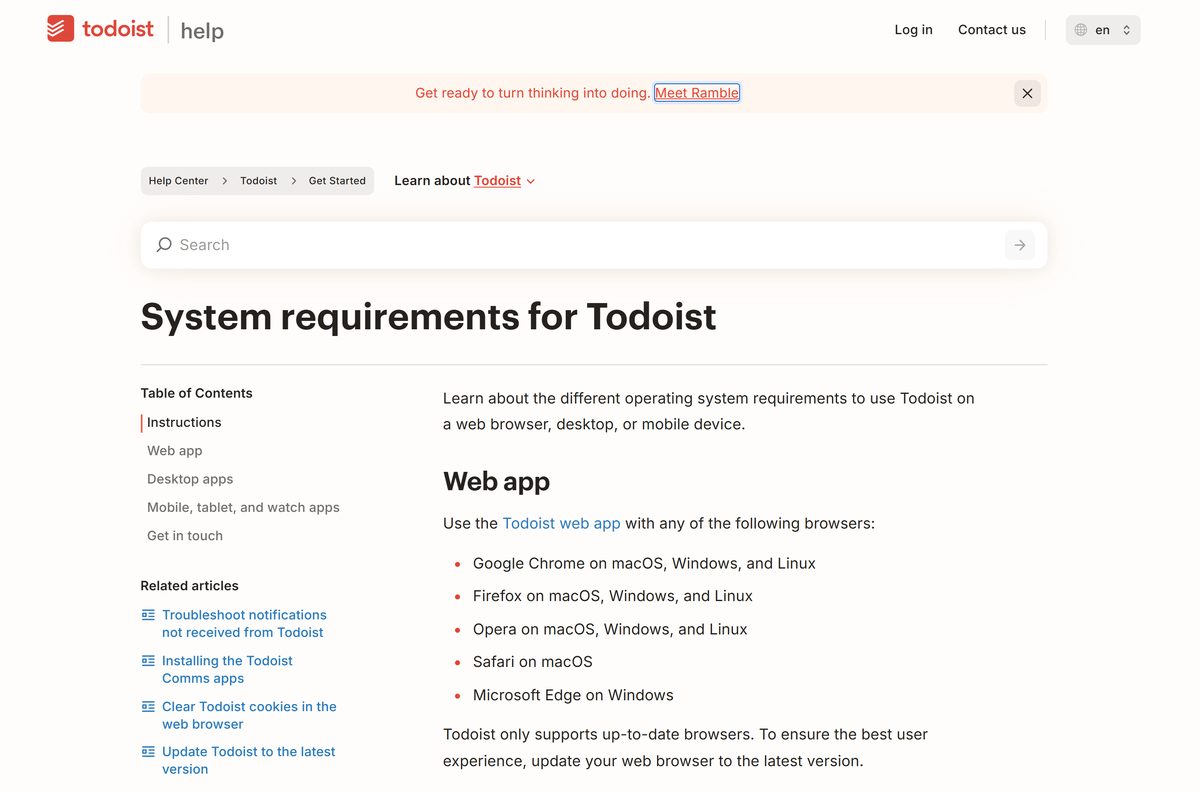1200x792 pixels.
Task: Open Clear Todoist cookies article
Action: 249,715
